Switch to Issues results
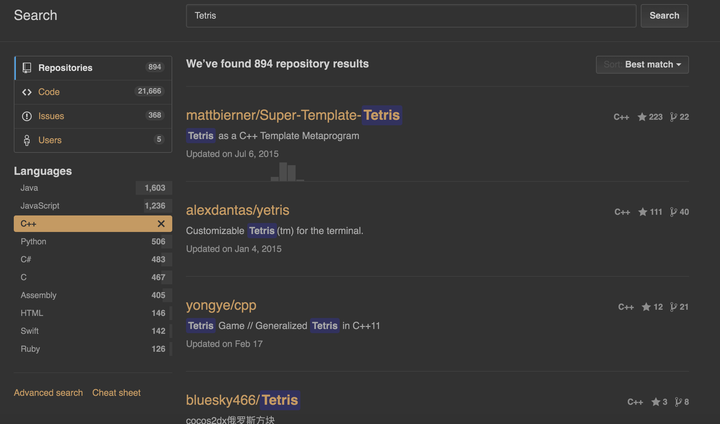The image size is (720, 424). pyautogui.click(x=93, y=116)
